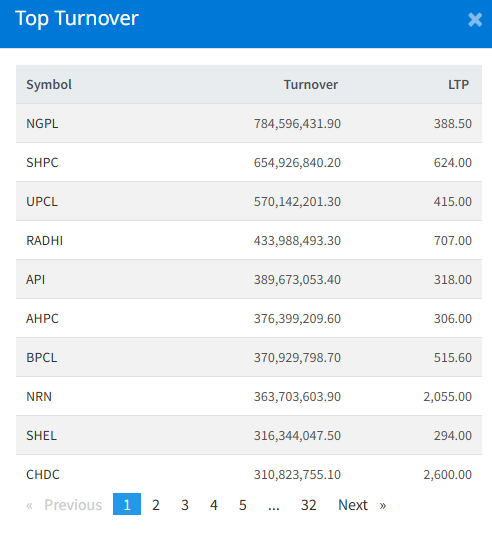This screenshot has height=538, width=492.
Task: Click the Previous page link
Action: click(x=64, y=505)
